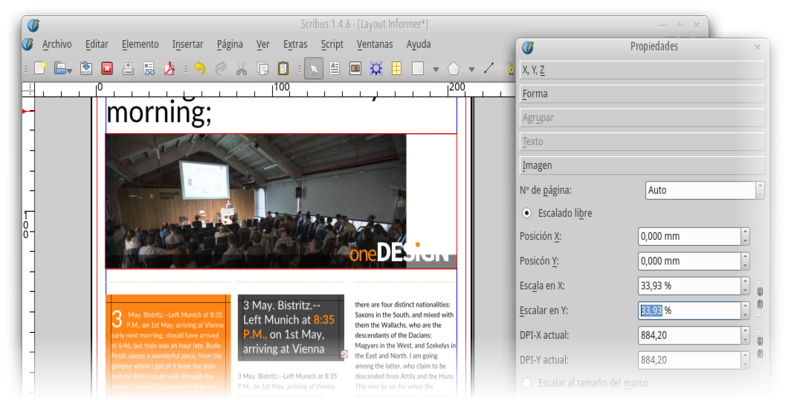Click the red Close document icon

tap(107, 68)
